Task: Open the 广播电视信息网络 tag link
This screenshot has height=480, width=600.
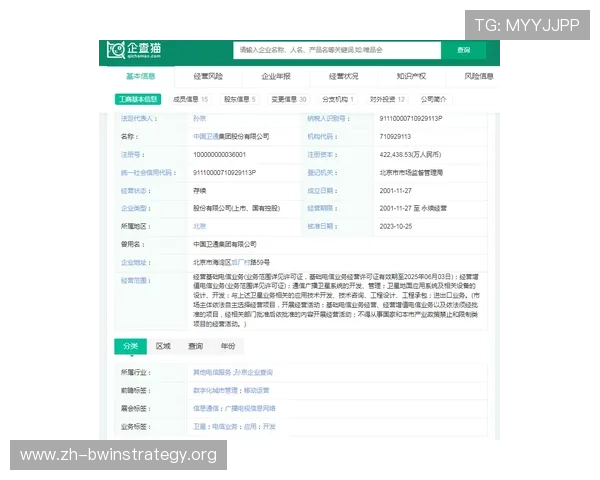Action: pyautogui.click(x=250, y=408)
